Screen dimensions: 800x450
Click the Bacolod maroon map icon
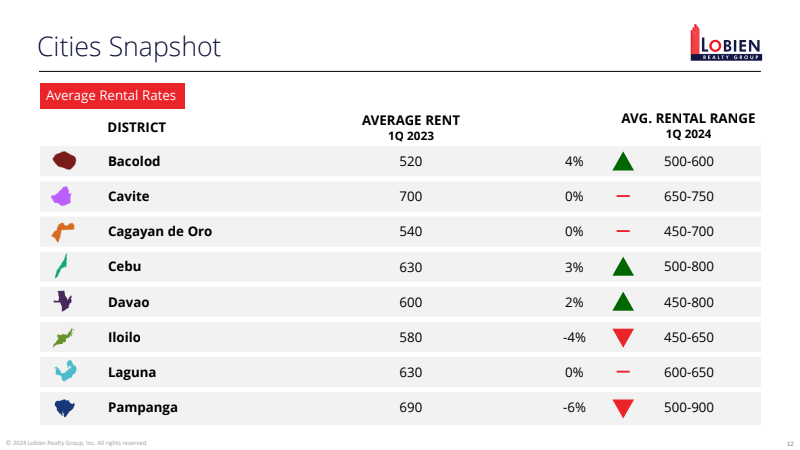(x=65, y=161)
